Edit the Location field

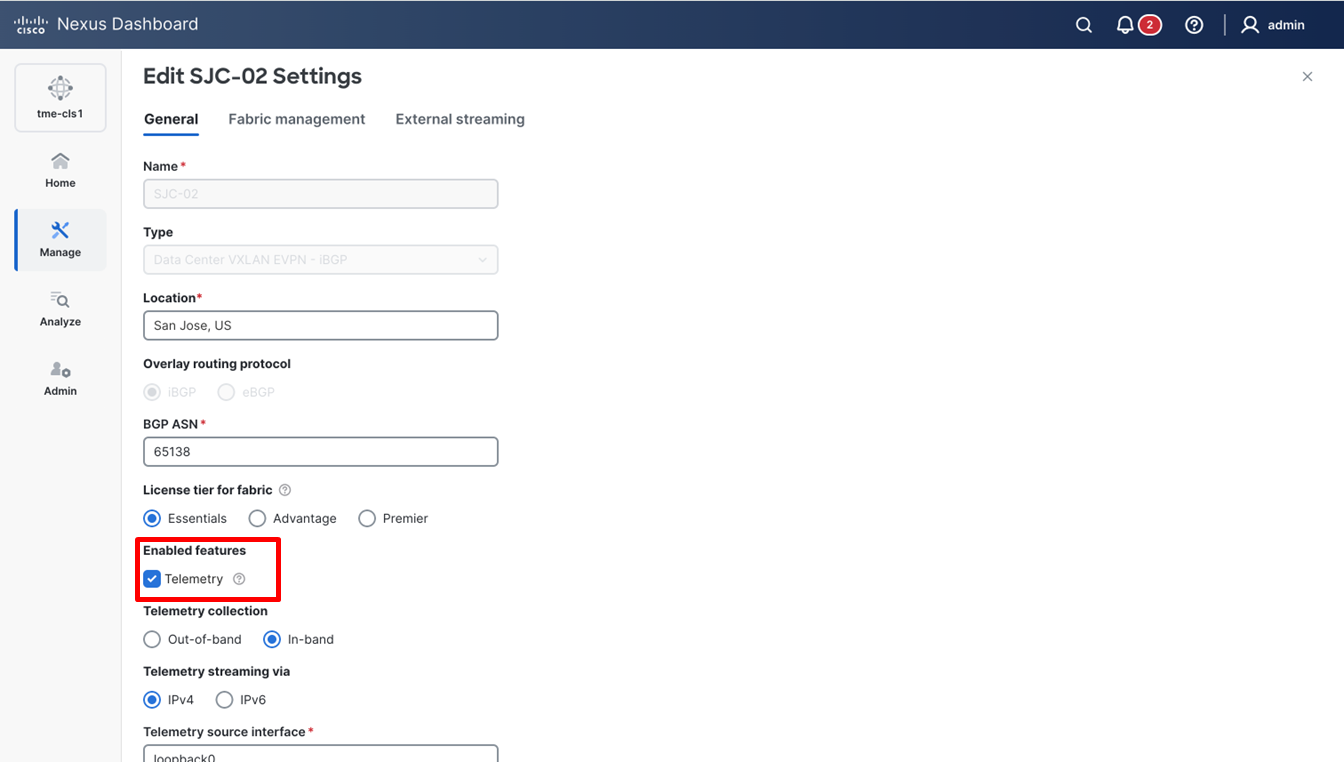[321, 326]
